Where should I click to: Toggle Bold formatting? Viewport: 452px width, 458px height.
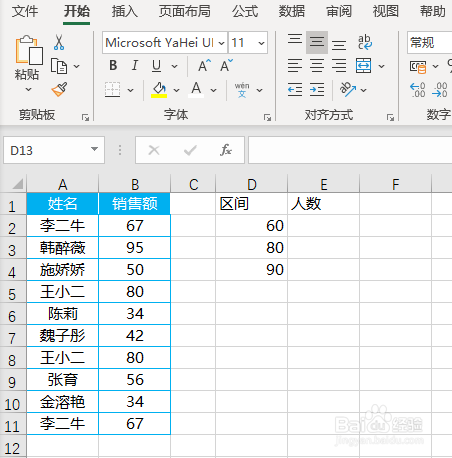tap(113, 65)
